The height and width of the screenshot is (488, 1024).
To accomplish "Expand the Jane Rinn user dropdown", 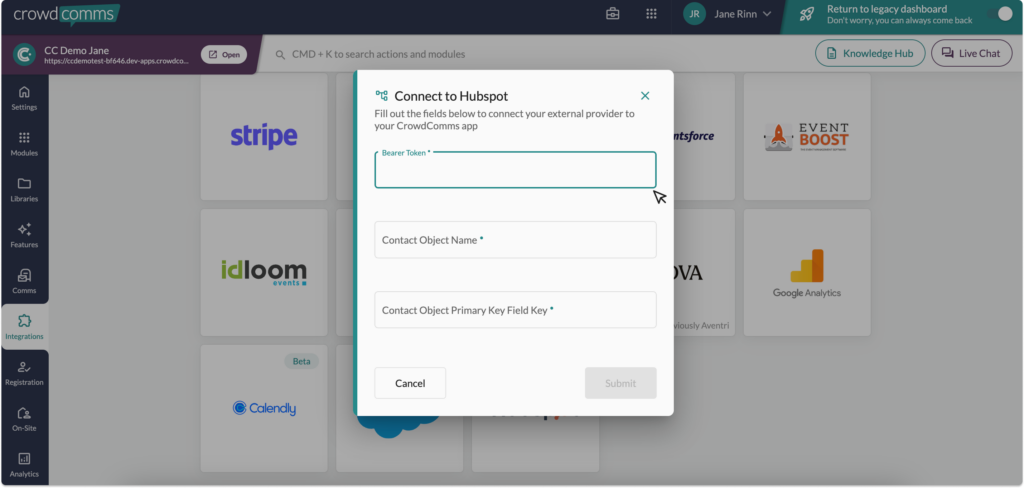I will pos(726,14).
